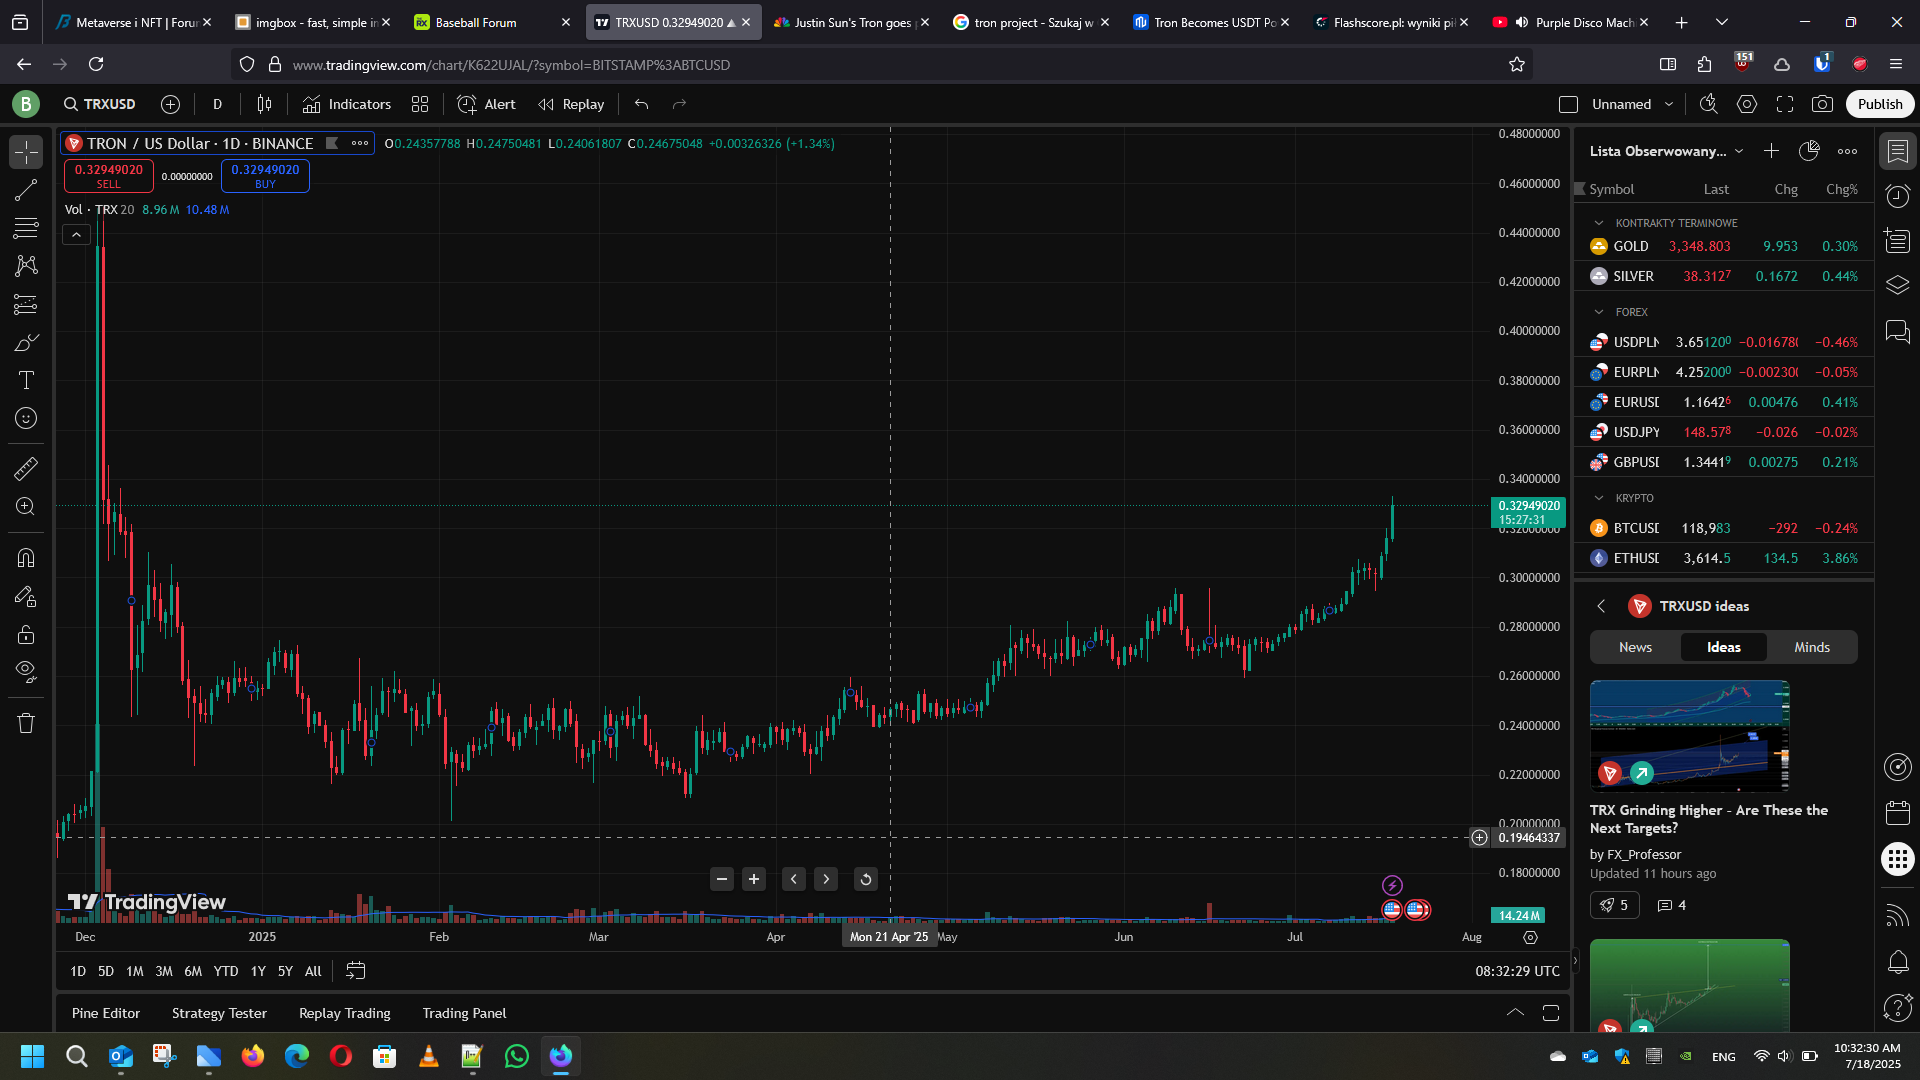This screenshot has width=1920, height=1080.
Task: Select the brush drawing tool
Action: 26,342
